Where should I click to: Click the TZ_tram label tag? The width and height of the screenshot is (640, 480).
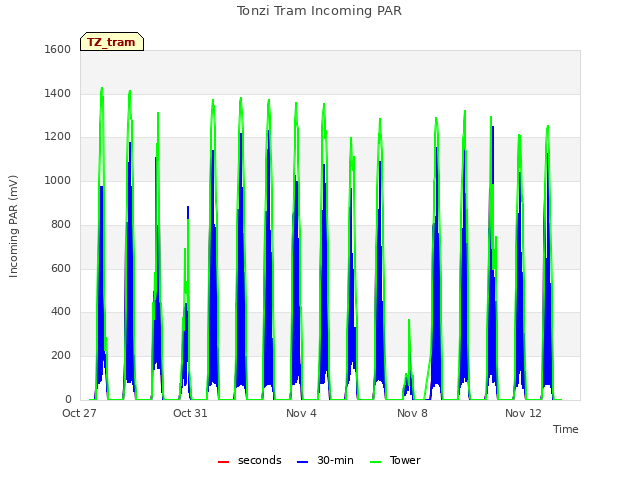coord(112,42)
